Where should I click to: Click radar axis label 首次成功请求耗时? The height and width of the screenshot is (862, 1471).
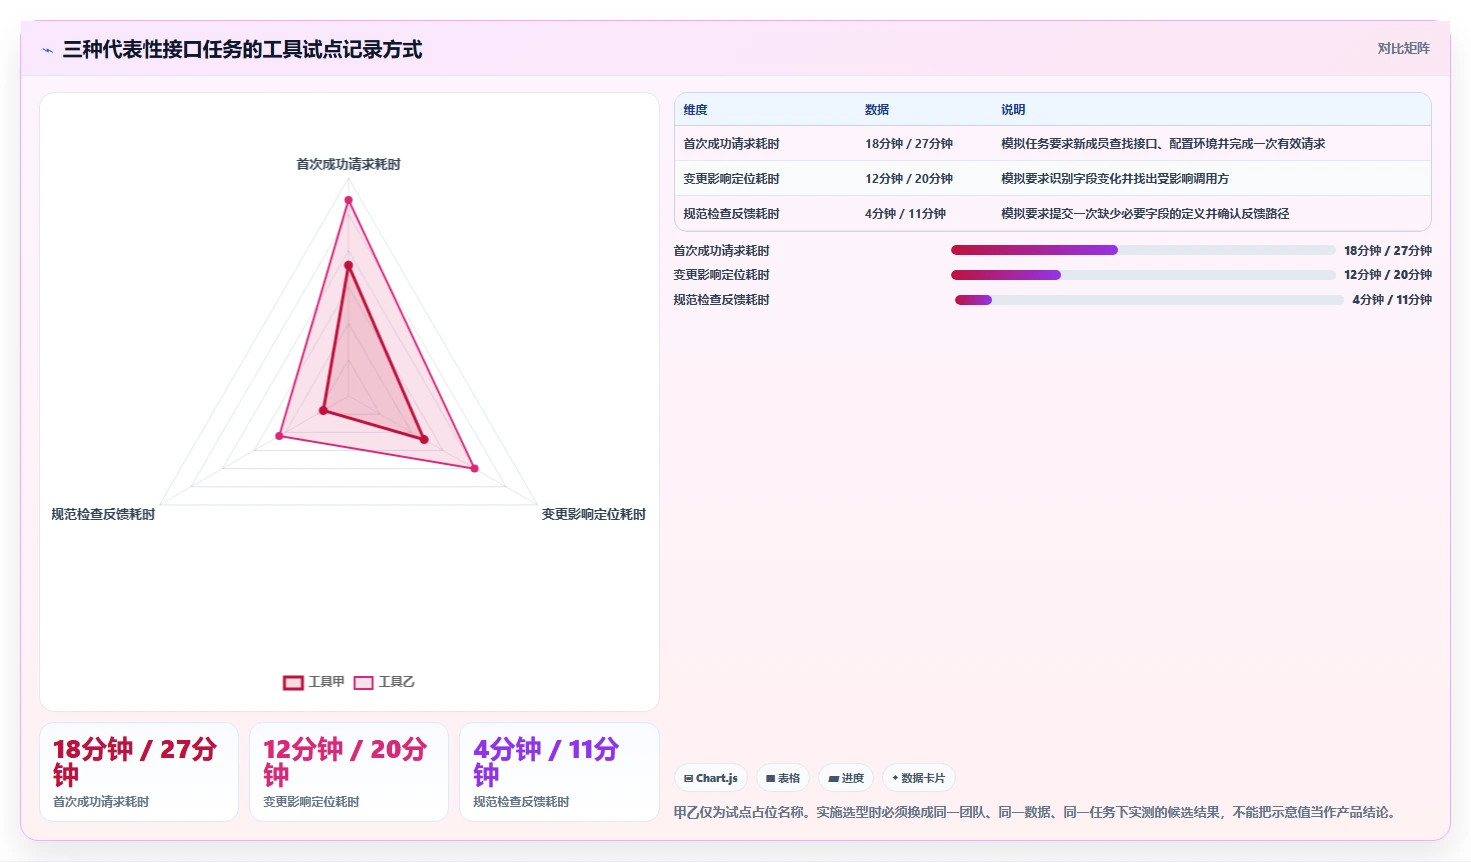pos(348,164)
